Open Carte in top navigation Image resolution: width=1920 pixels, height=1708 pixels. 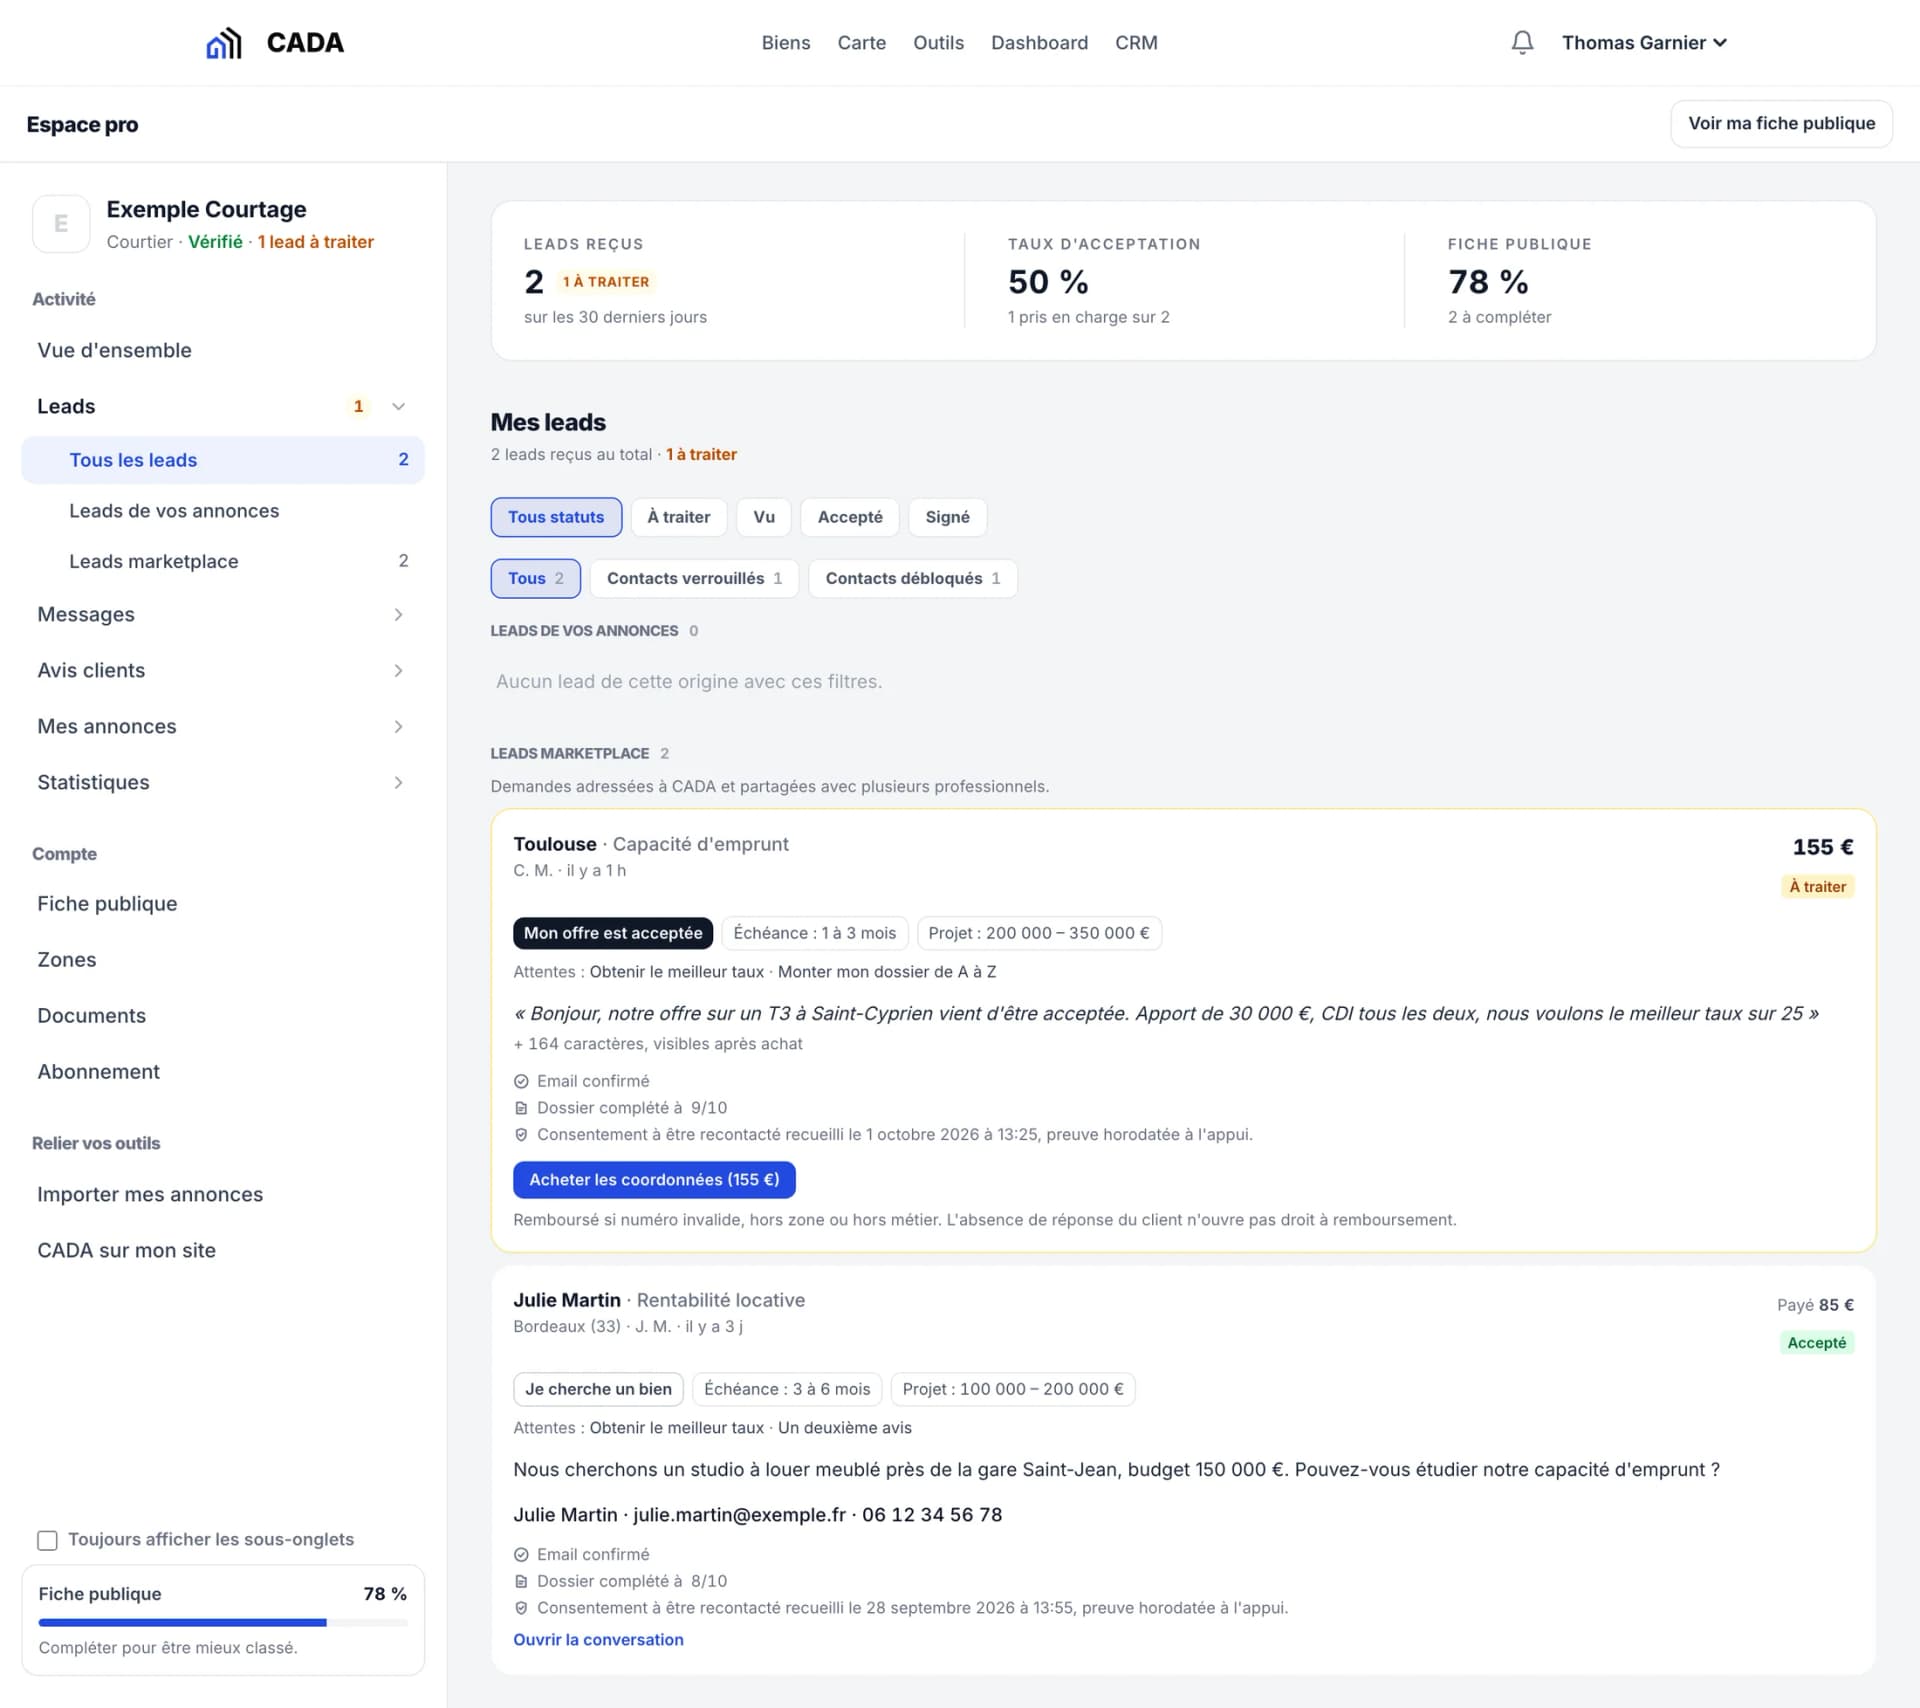861,43
